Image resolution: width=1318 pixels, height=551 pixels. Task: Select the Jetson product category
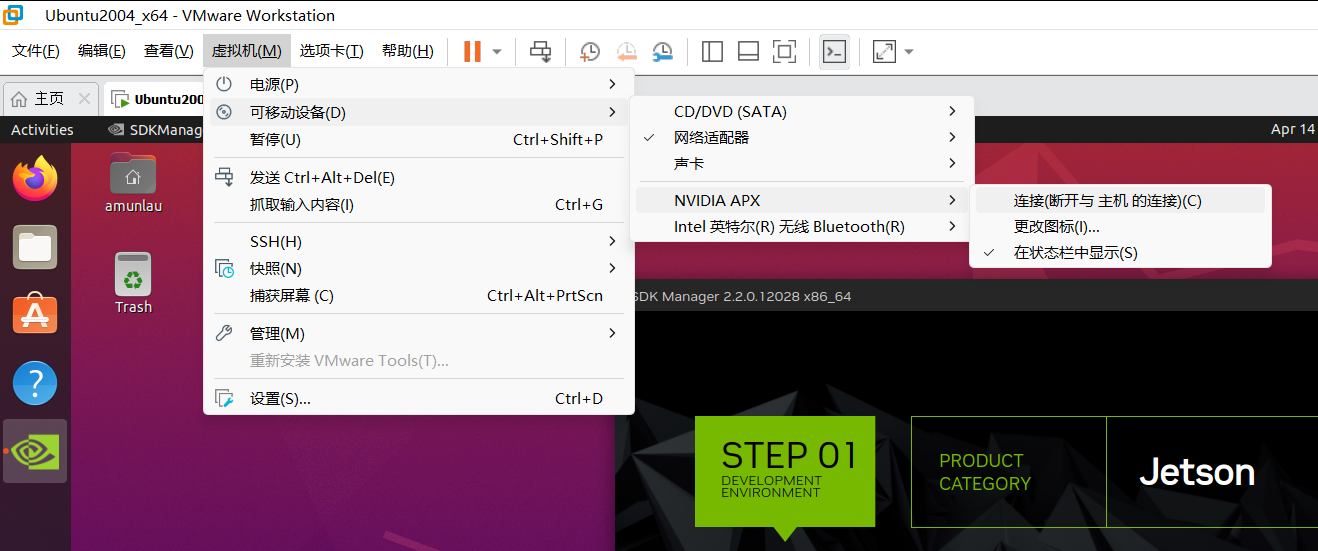(1197, 472)
